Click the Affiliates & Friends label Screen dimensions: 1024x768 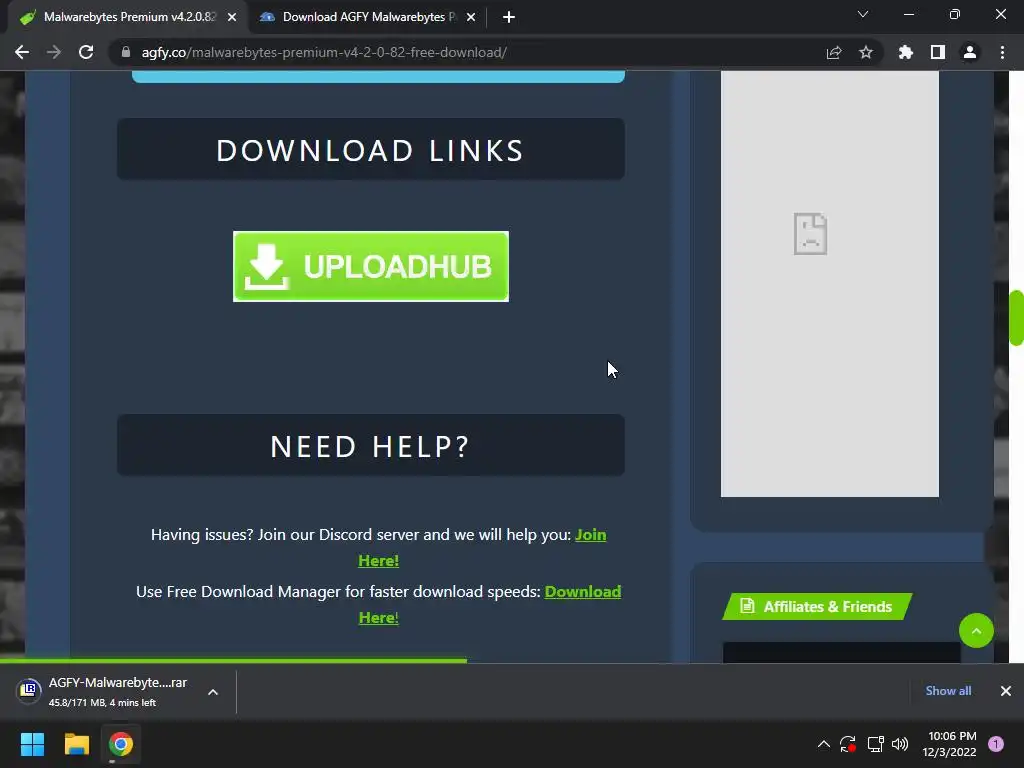[x=818, y=607]
